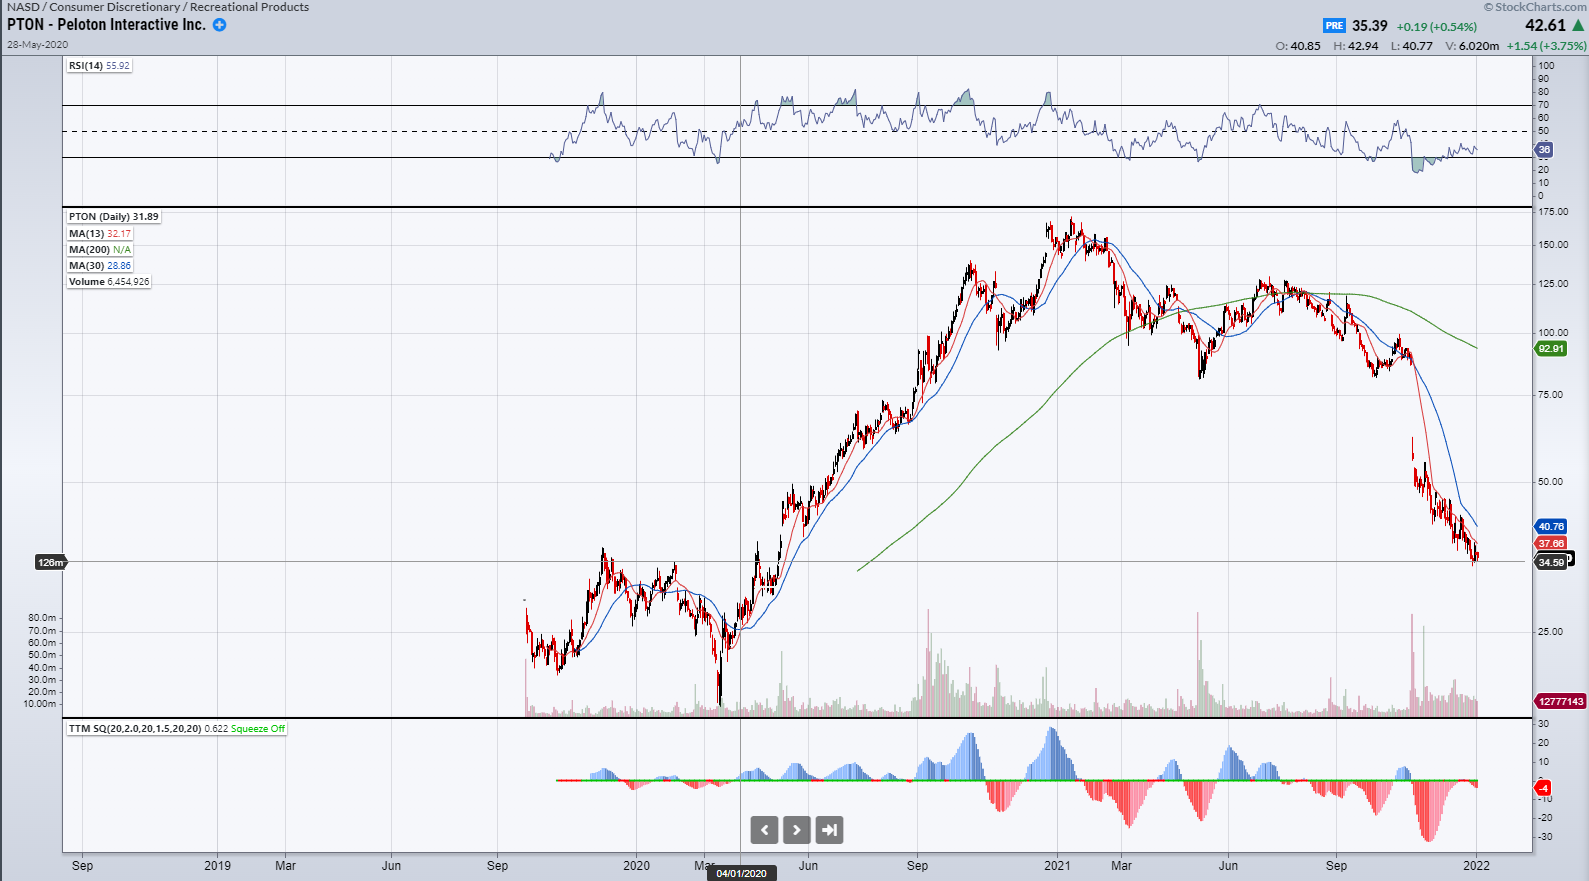Step chart backward with left chevron button

(x=765, y=830)
